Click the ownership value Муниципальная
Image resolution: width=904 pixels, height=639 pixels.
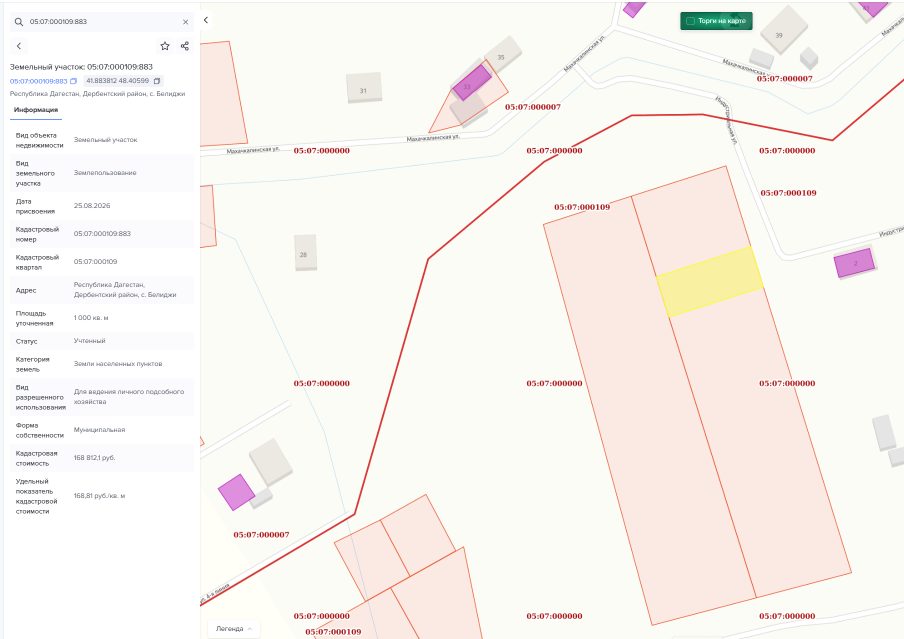tap(99, 430)
